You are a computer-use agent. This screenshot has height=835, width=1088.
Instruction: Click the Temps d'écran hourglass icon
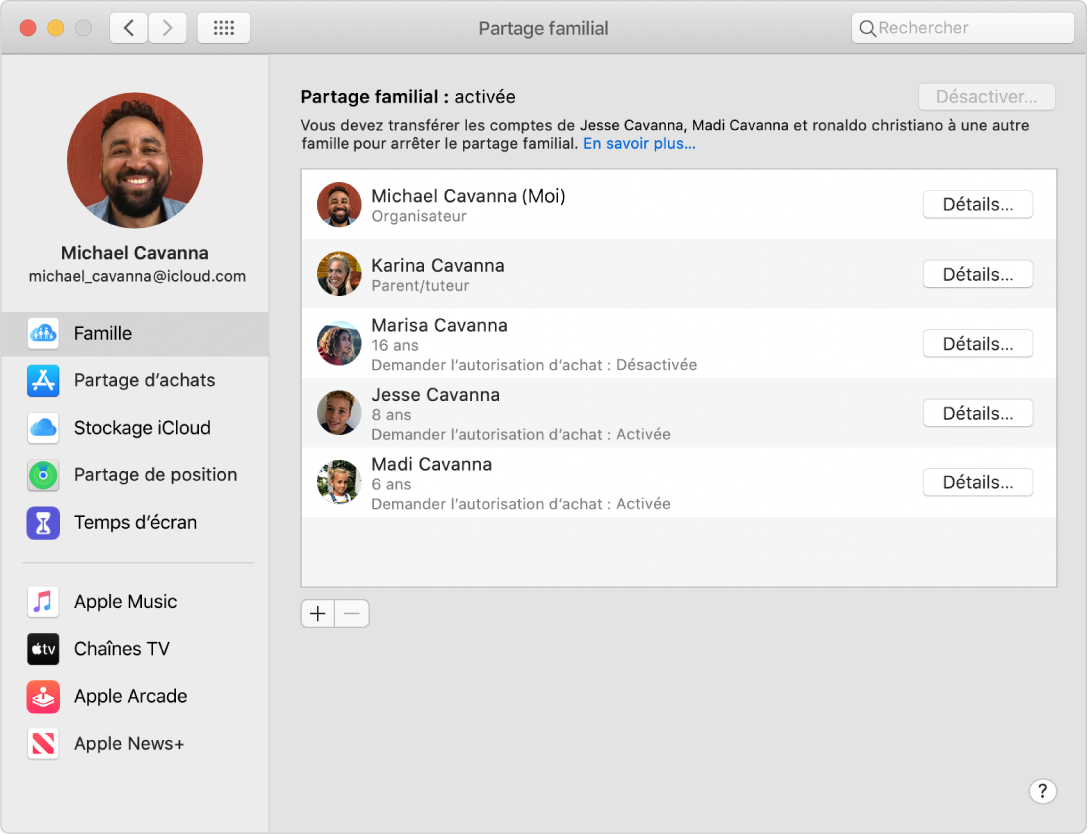pos(43,523)
